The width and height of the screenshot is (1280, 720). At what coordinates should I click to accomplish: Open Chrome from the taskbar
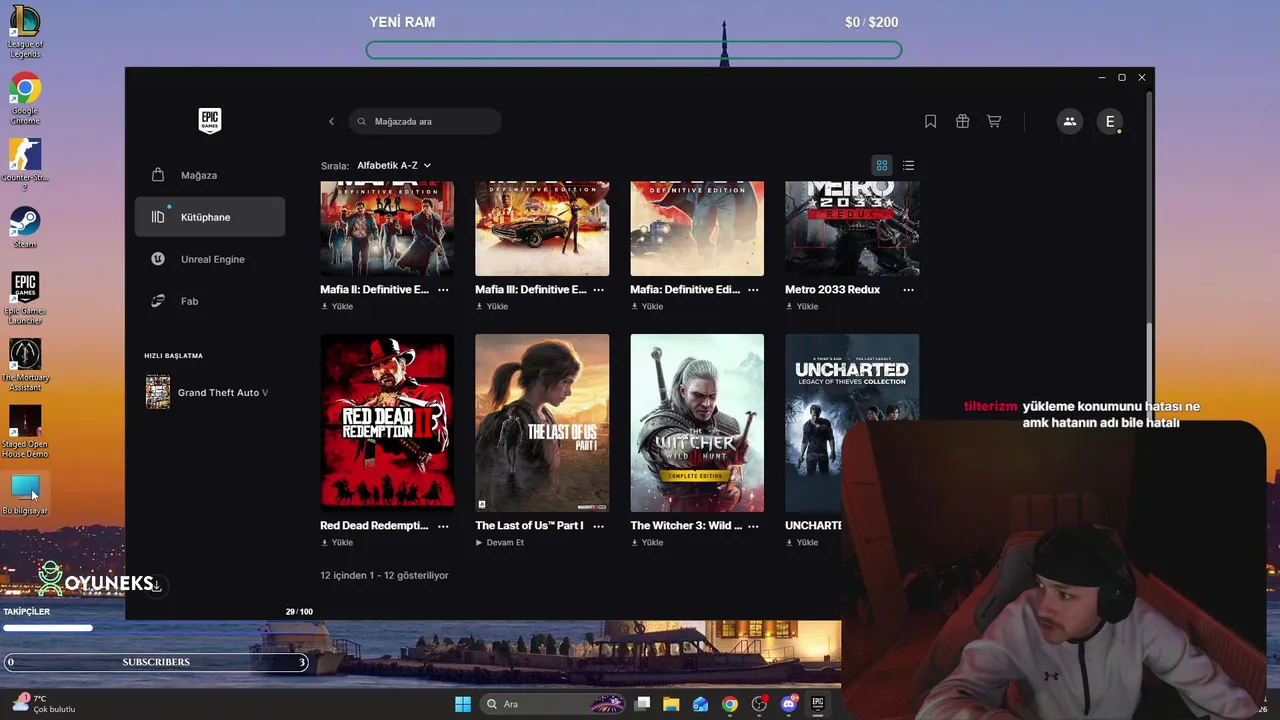pyautogui.click(x=730, y=704)
